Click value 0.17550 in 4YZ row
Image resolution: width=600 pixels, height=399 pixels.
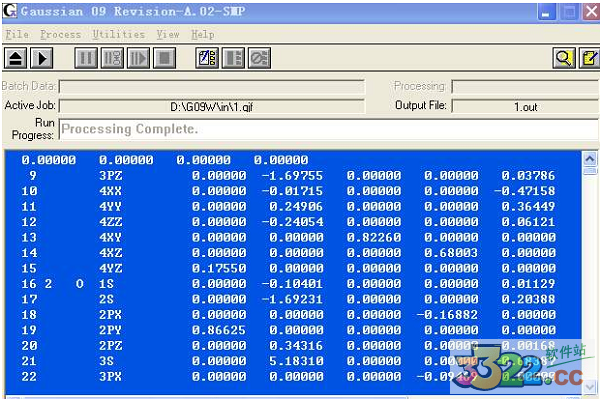click(219, 268)
